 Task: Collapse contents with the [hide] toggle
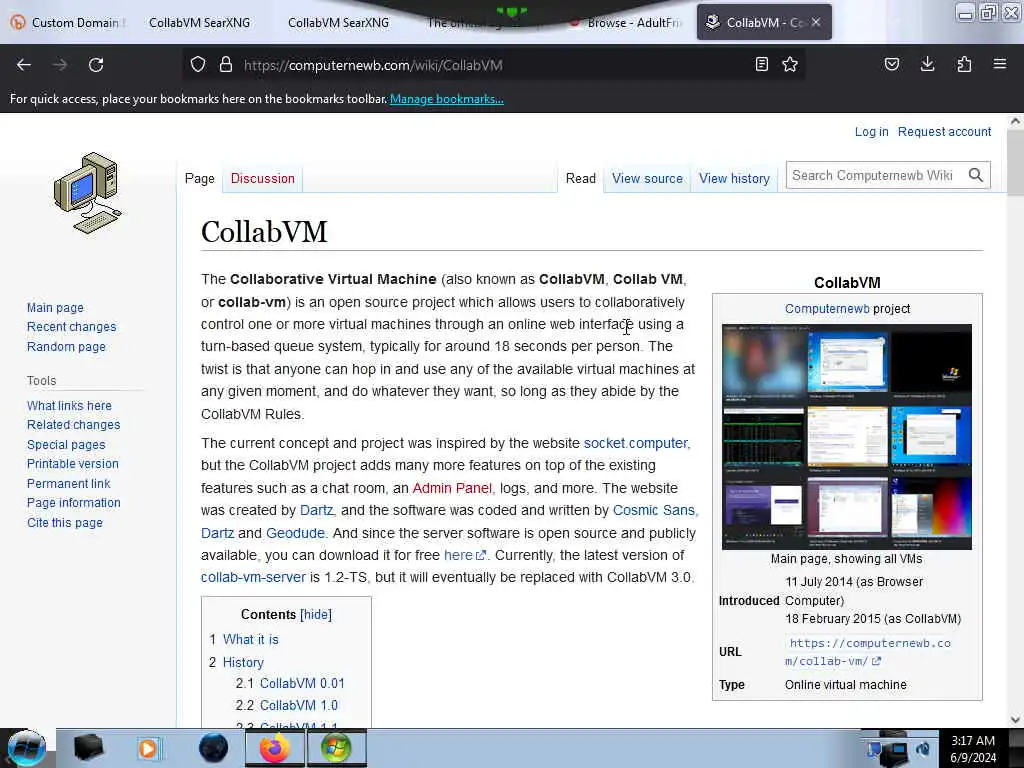pyautogui.click(x=315, y=615)
